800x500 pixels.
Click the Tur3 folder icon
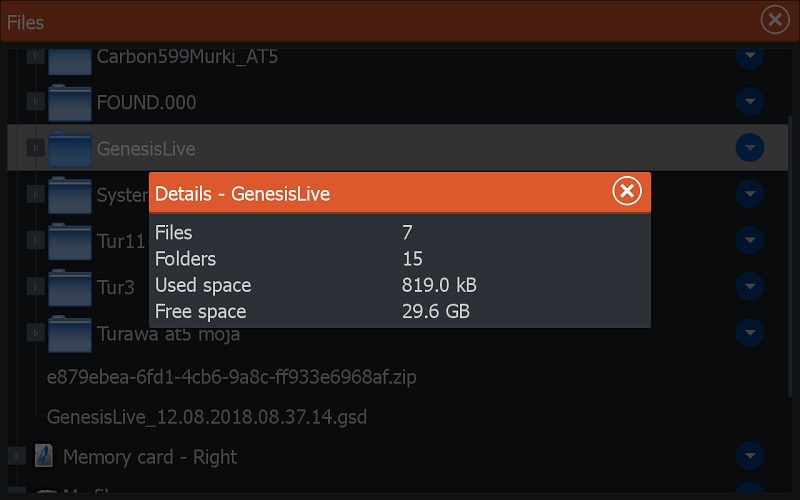[70, 288]
